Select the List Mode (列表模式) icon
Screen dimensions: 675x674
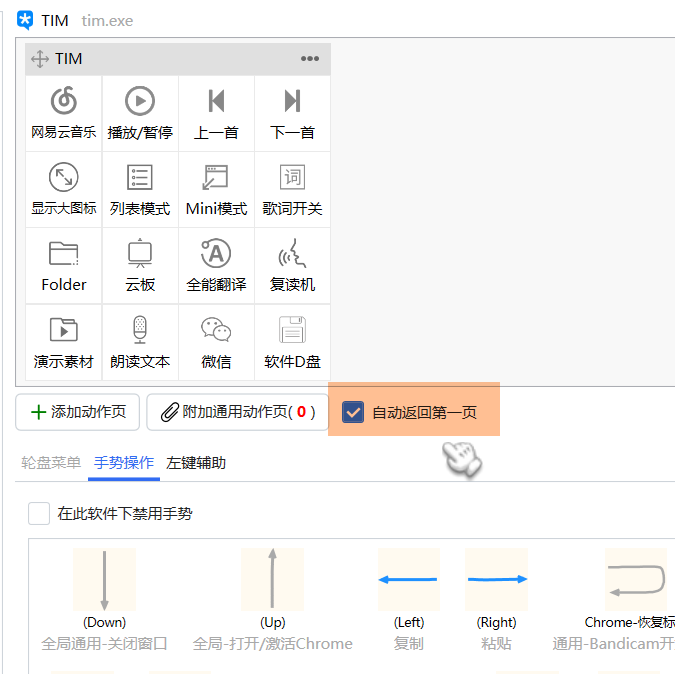140,177
